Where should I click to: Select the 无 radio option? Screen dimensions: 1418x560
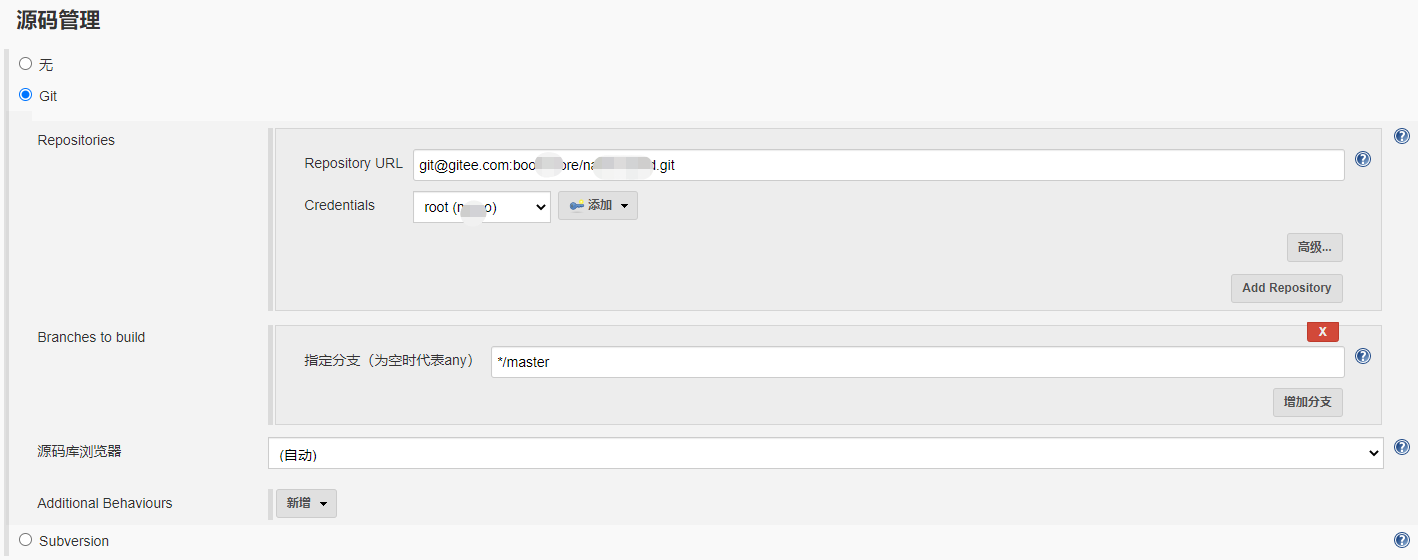pyautogui.click(x=26, y=63)
